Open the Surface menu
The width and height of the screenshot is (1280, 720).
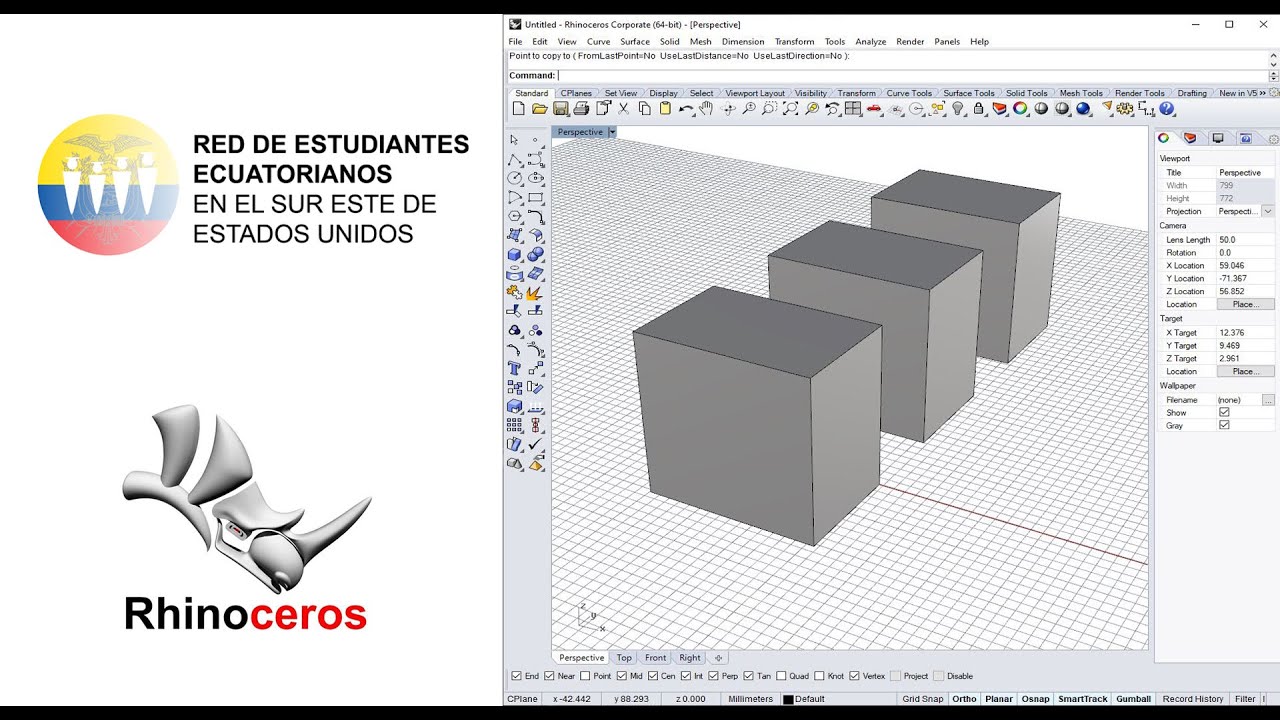(635, 41)
